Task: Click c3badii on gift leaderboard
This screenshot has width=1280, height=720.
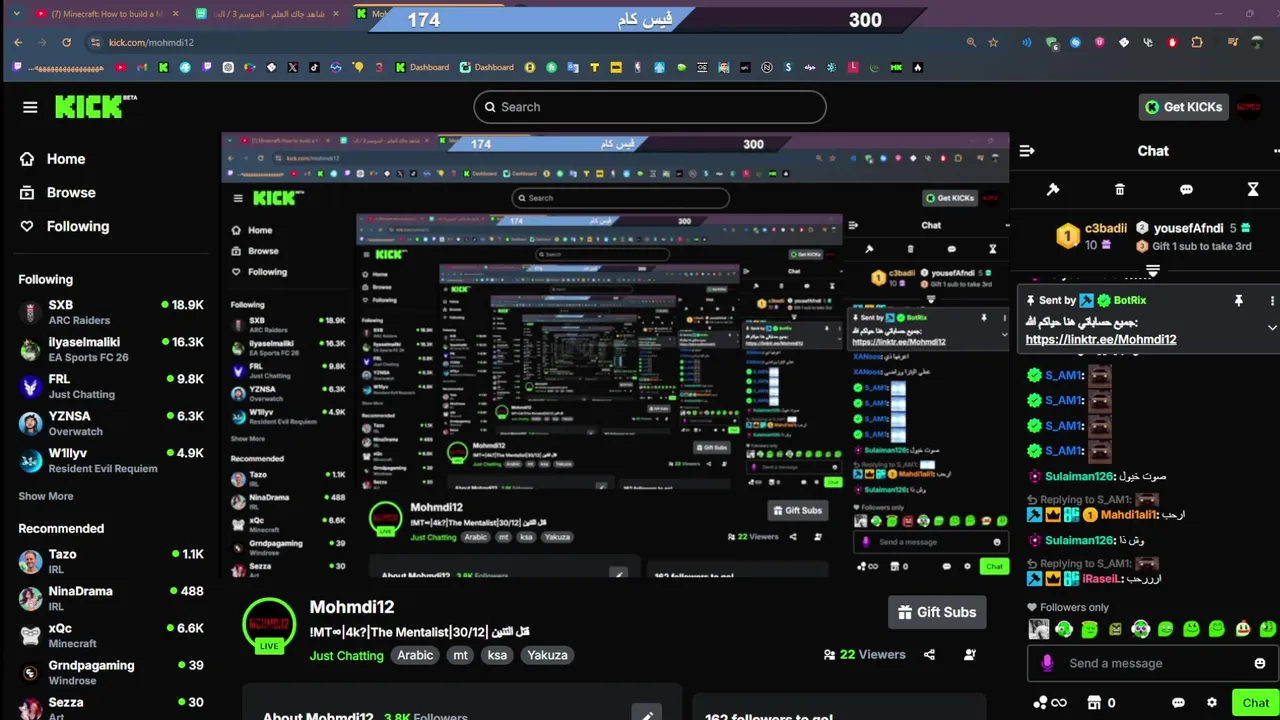Action: point(1106,228)
